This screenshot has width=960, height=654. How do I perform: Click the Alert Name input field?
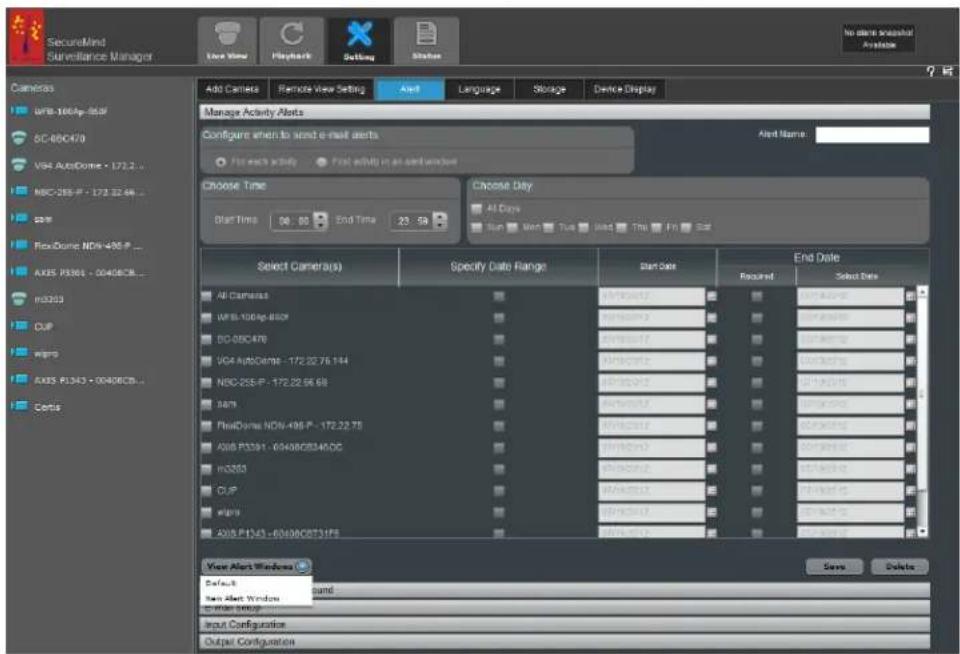coord(872,135)
